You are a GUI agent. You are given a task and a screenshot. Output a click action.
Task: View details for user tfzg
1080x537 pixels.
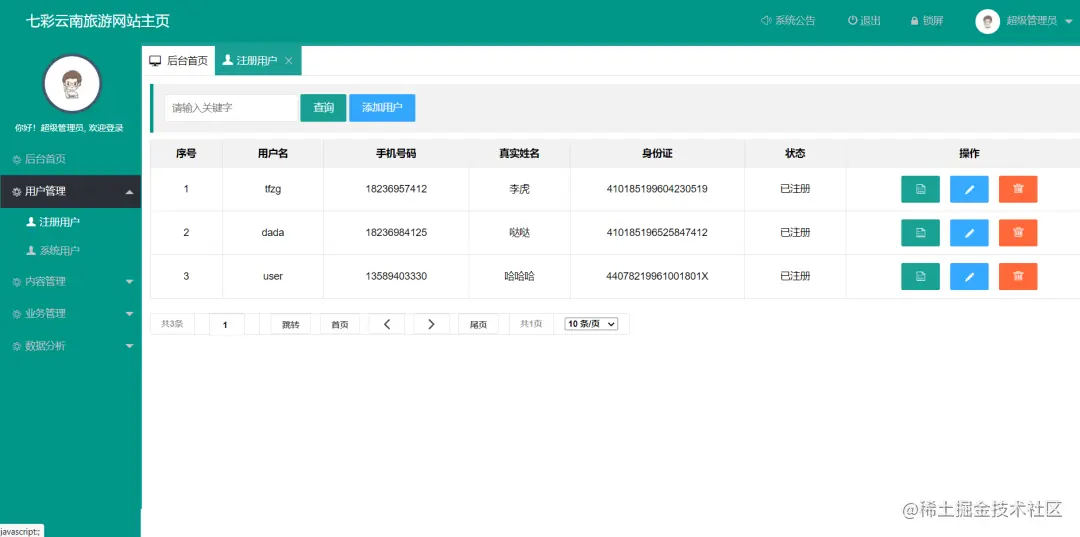point(920,189)
